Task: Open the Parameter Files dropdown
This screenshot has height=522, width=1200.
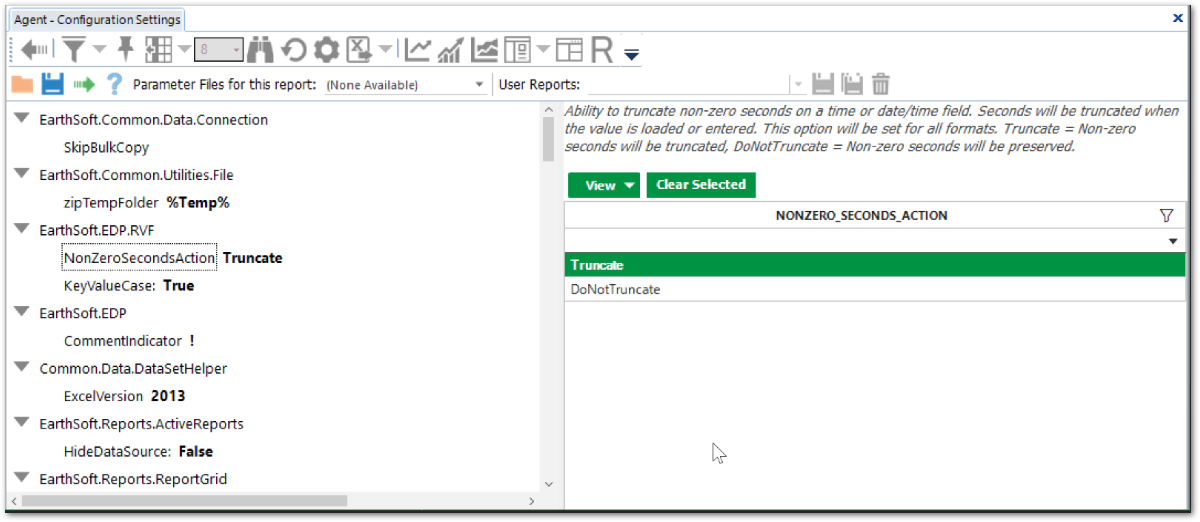Action: pyautogui.click(x=480, y=85)
